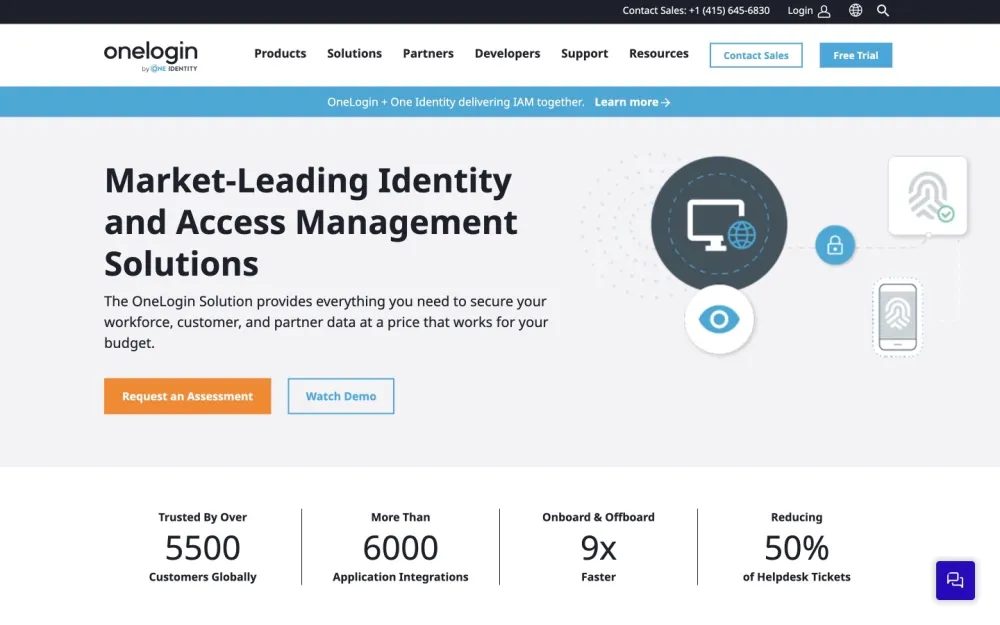
Task: Open the purple chat widget
Action: pyautogui.click(x=955, y=580)
